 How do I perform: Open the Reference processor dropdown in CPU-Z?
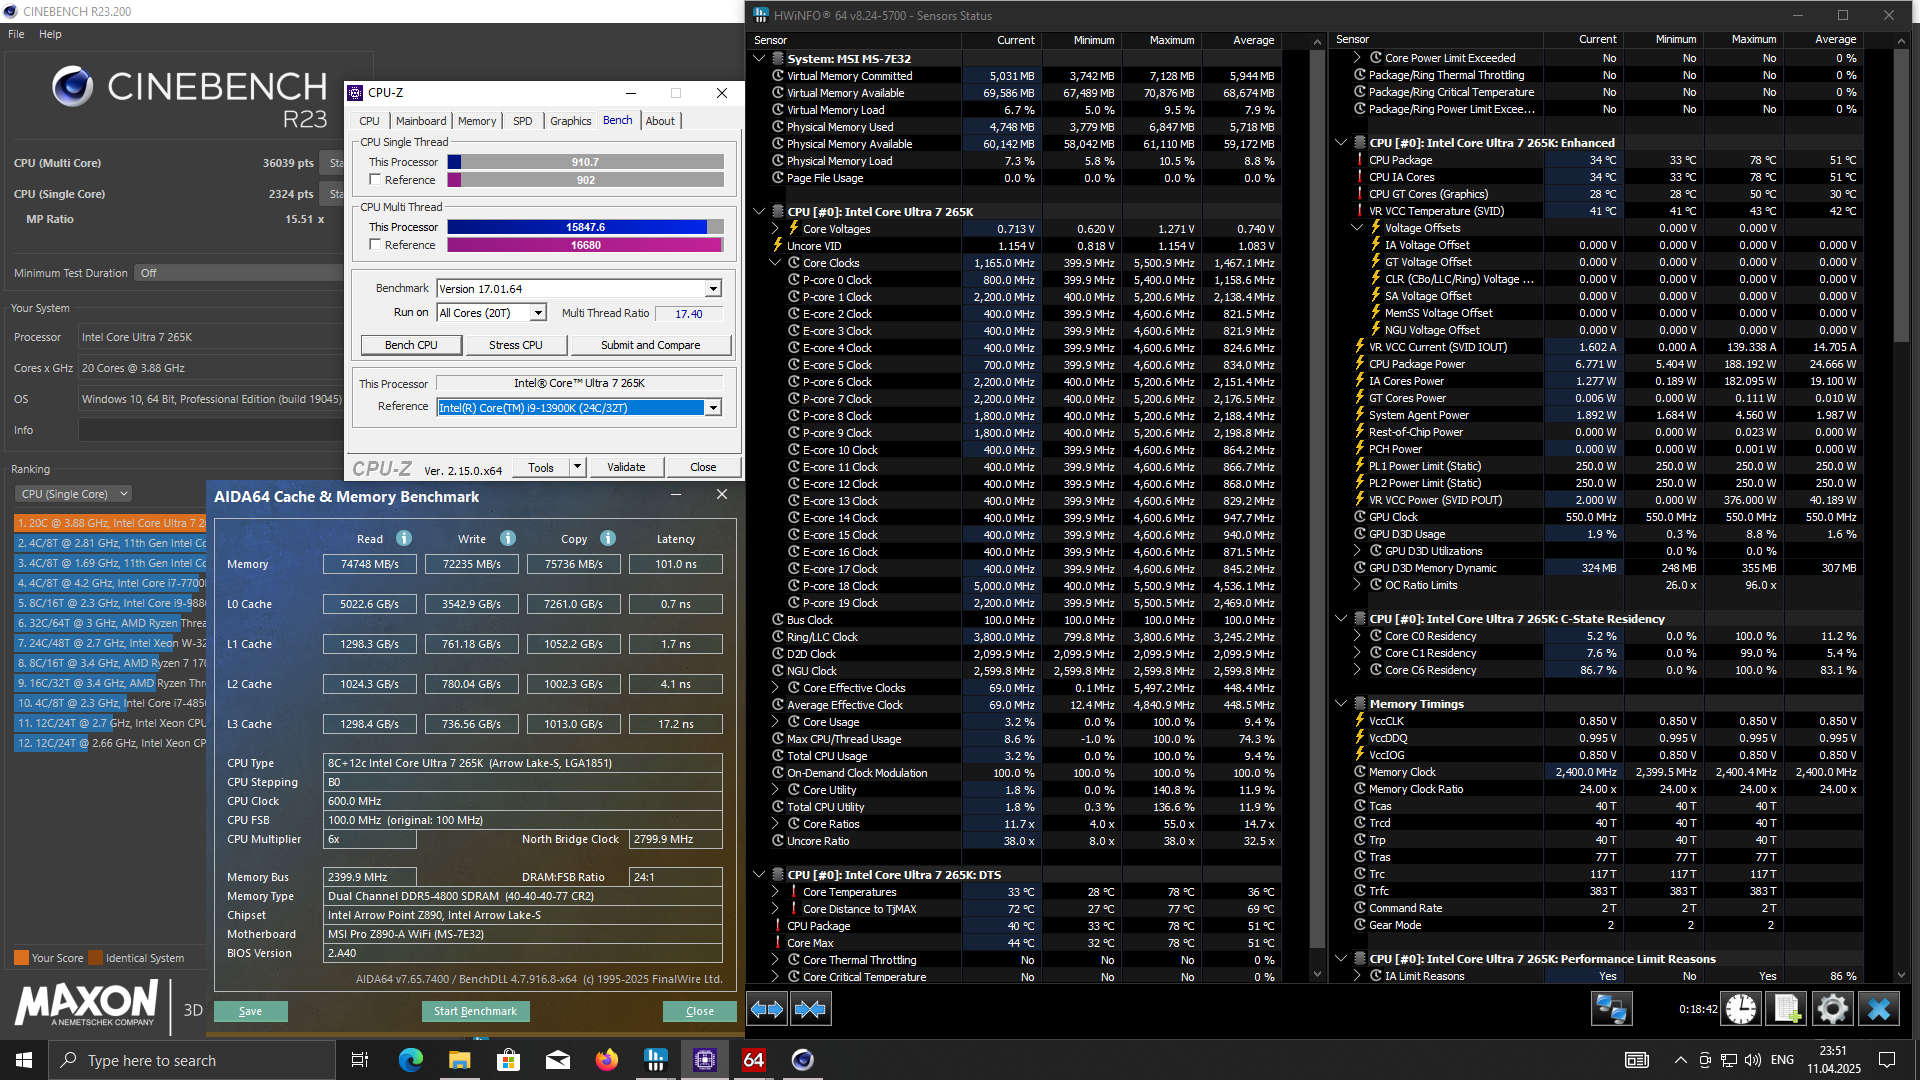(713, 408)
